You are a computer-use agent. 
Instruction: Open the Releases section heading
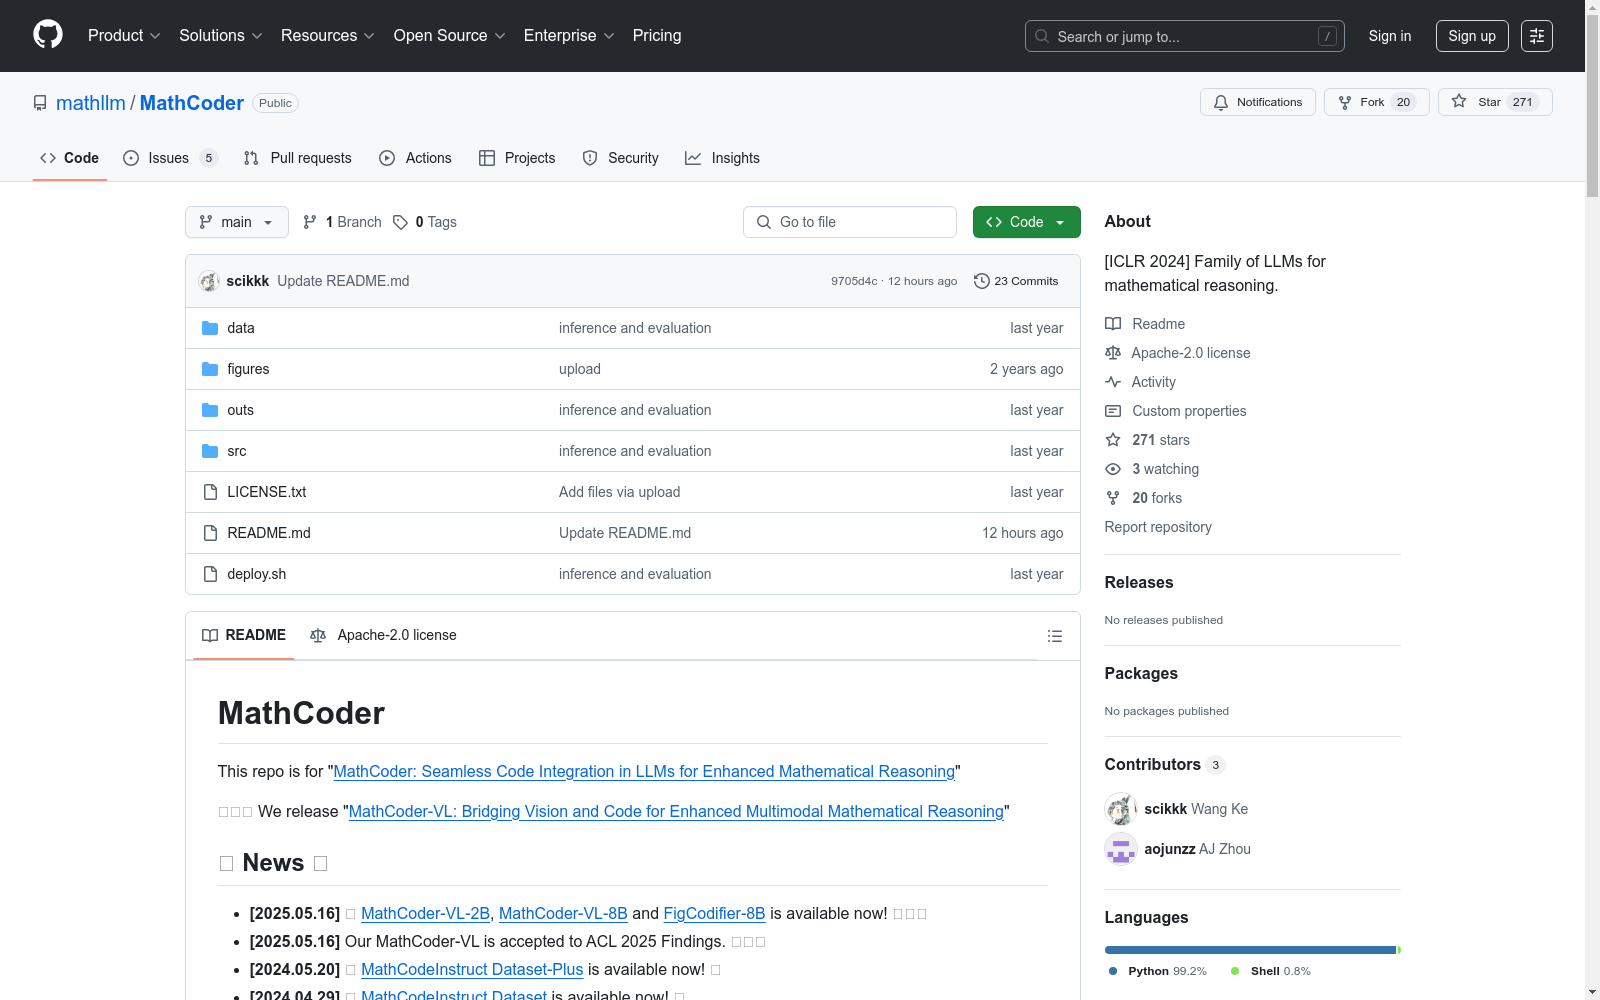(x=1139, y=582)
